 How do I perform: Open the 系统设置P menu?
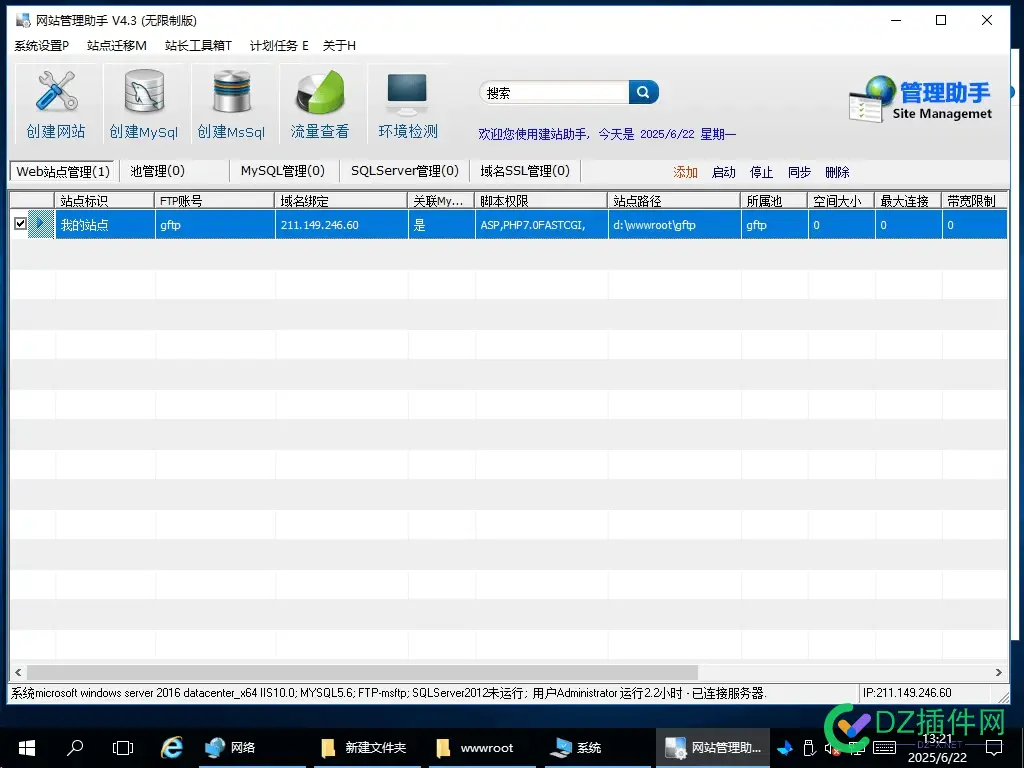[x=40, y=45]
